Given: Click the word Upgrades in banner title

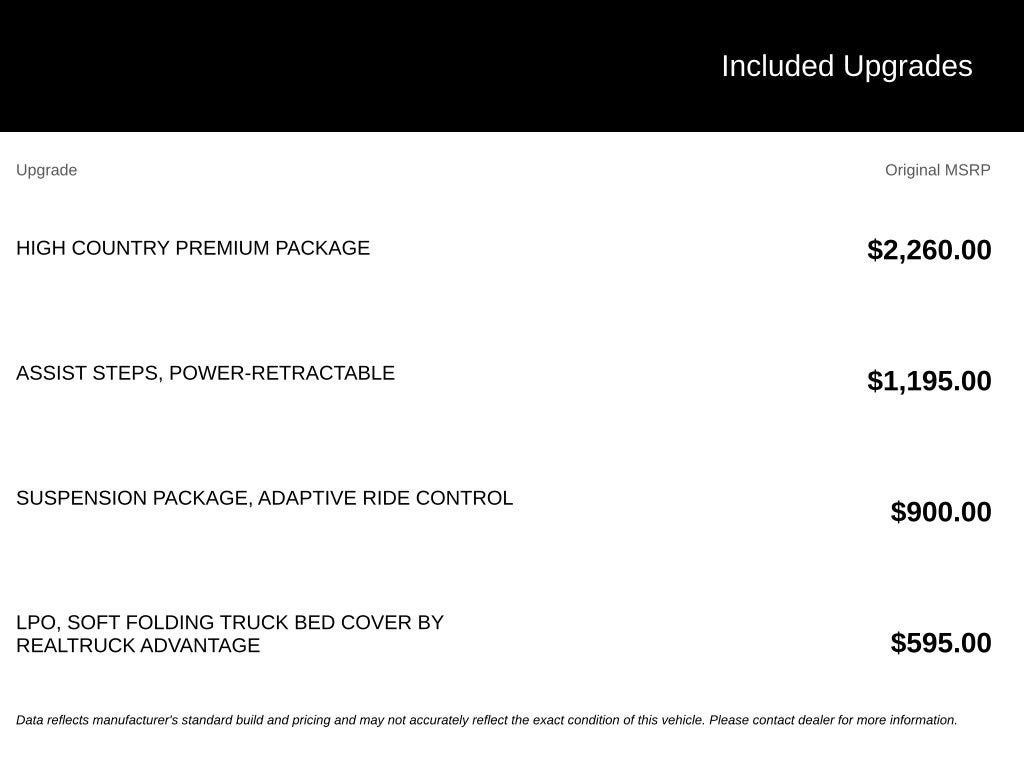Looking at the screenshot, I should pos(907,67).
